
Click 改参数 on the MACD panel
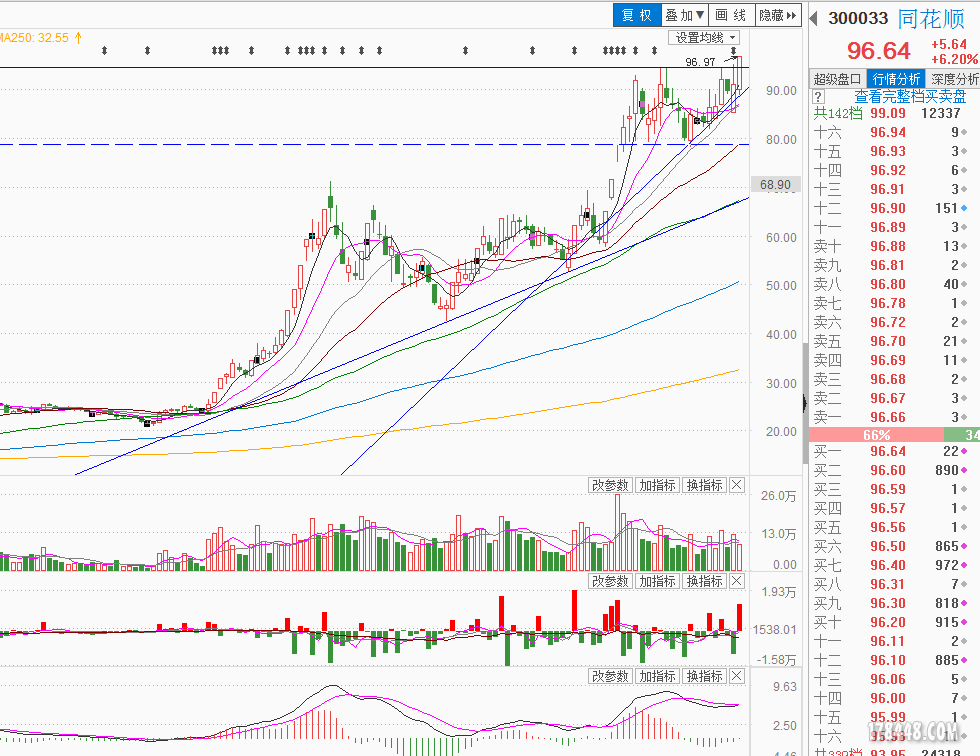point(610,676)
